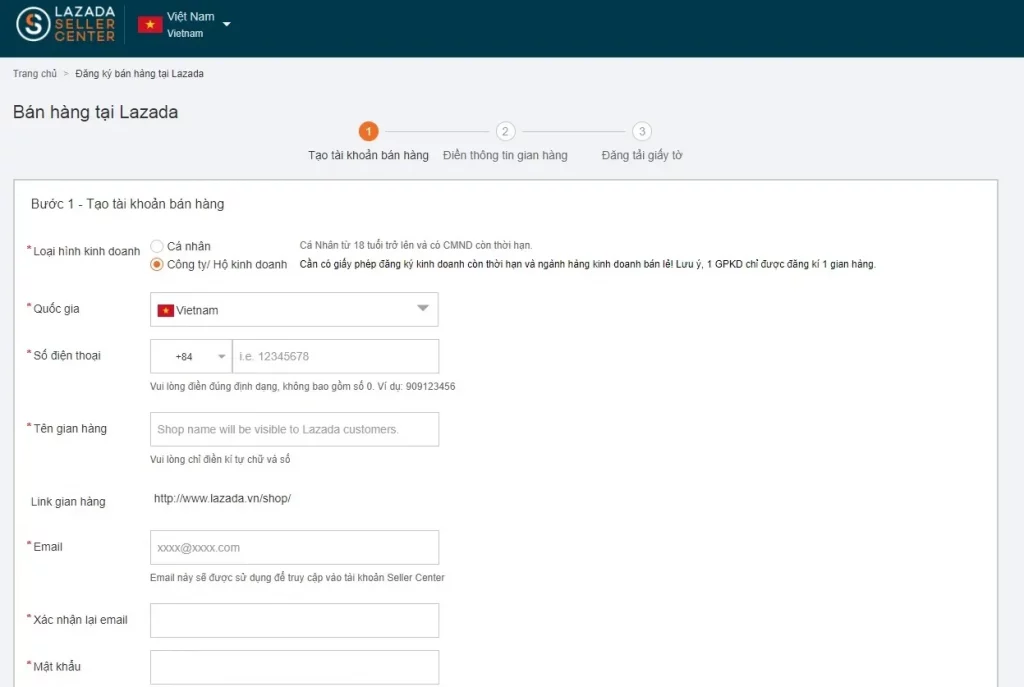Viewport: 1024px width, 687px height.
Task: Click the Tên gian hàng shop name field
Action: (x=294, y=428)
